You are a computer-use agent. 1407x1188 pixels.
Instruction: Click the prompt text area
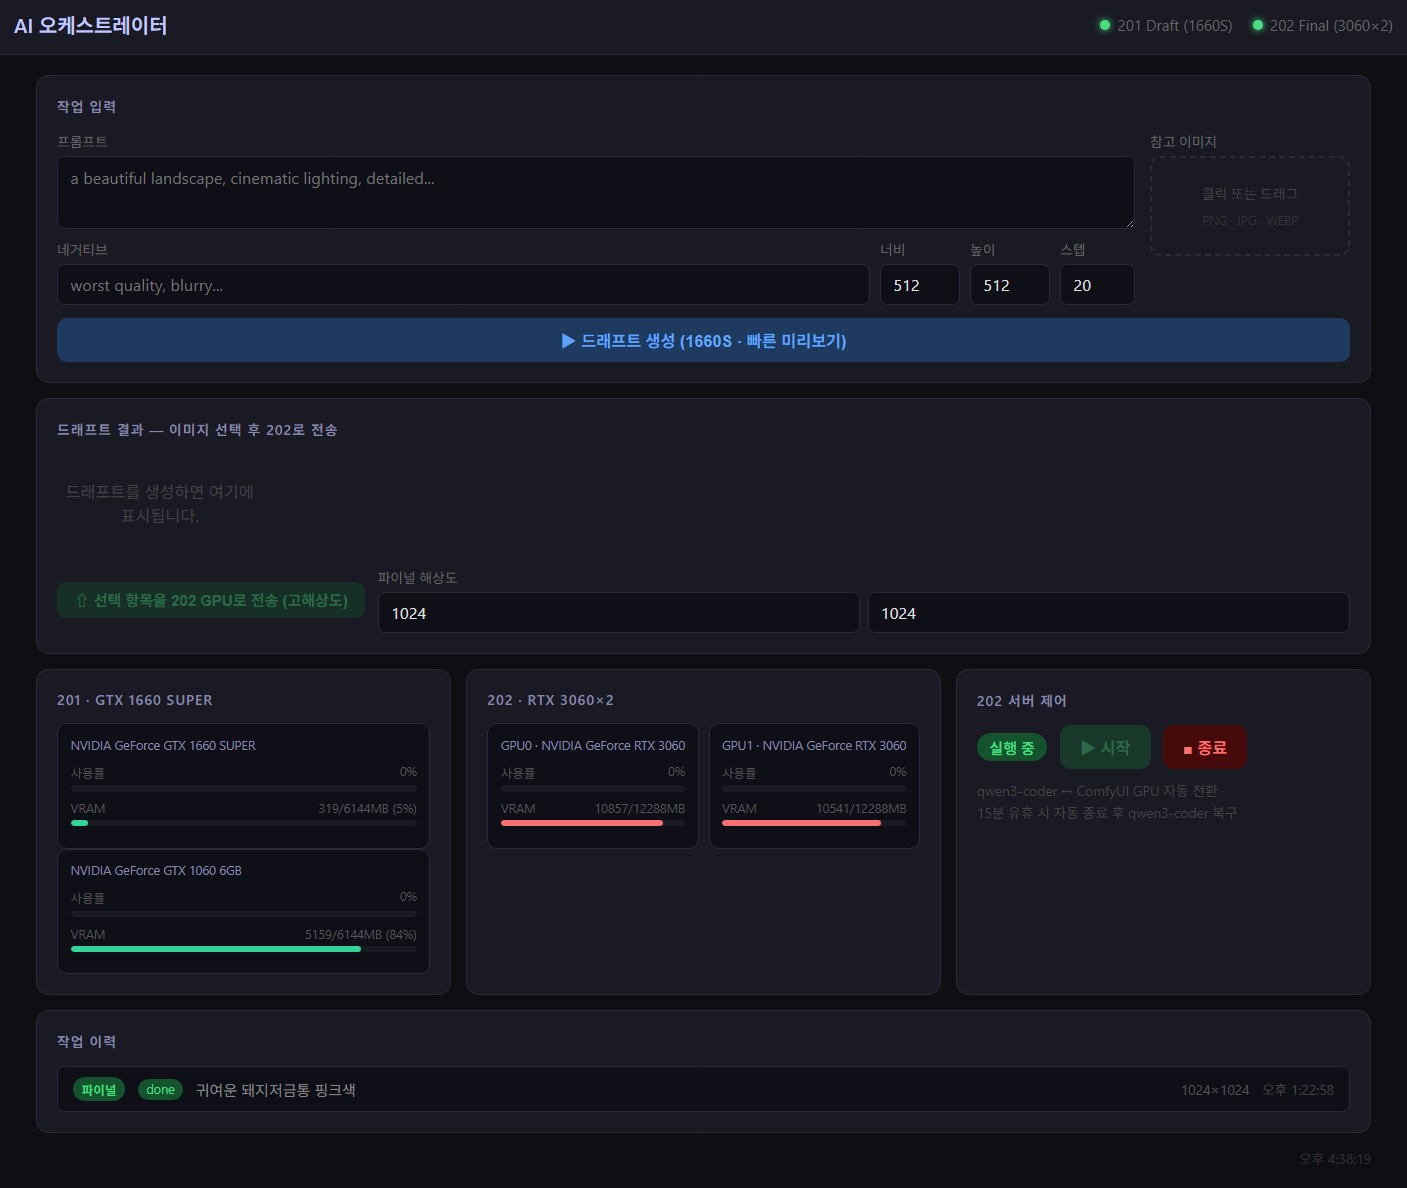point(595,192)
